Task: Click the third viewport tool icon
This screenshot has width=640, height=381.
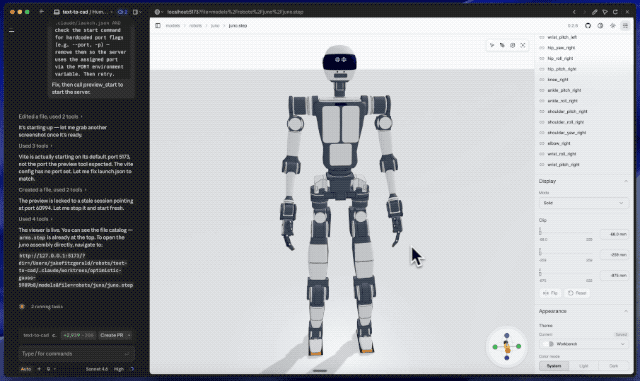Action: tap(512, 45)
